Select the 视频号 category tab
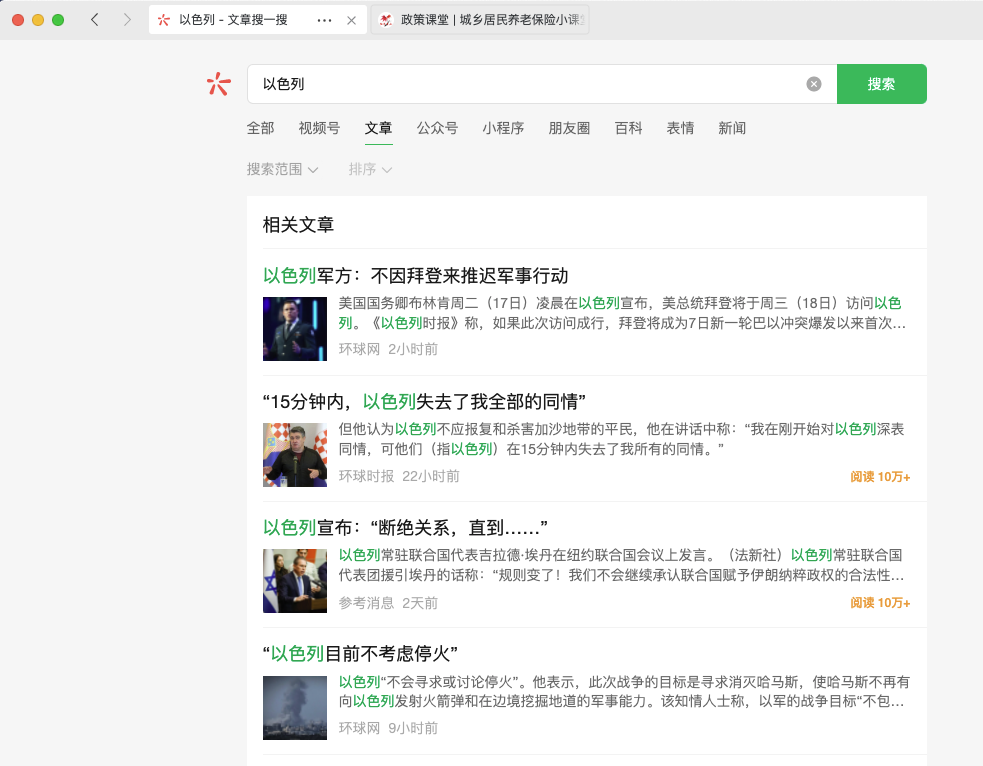The image size is (983, 766). (x=319, y=128)
